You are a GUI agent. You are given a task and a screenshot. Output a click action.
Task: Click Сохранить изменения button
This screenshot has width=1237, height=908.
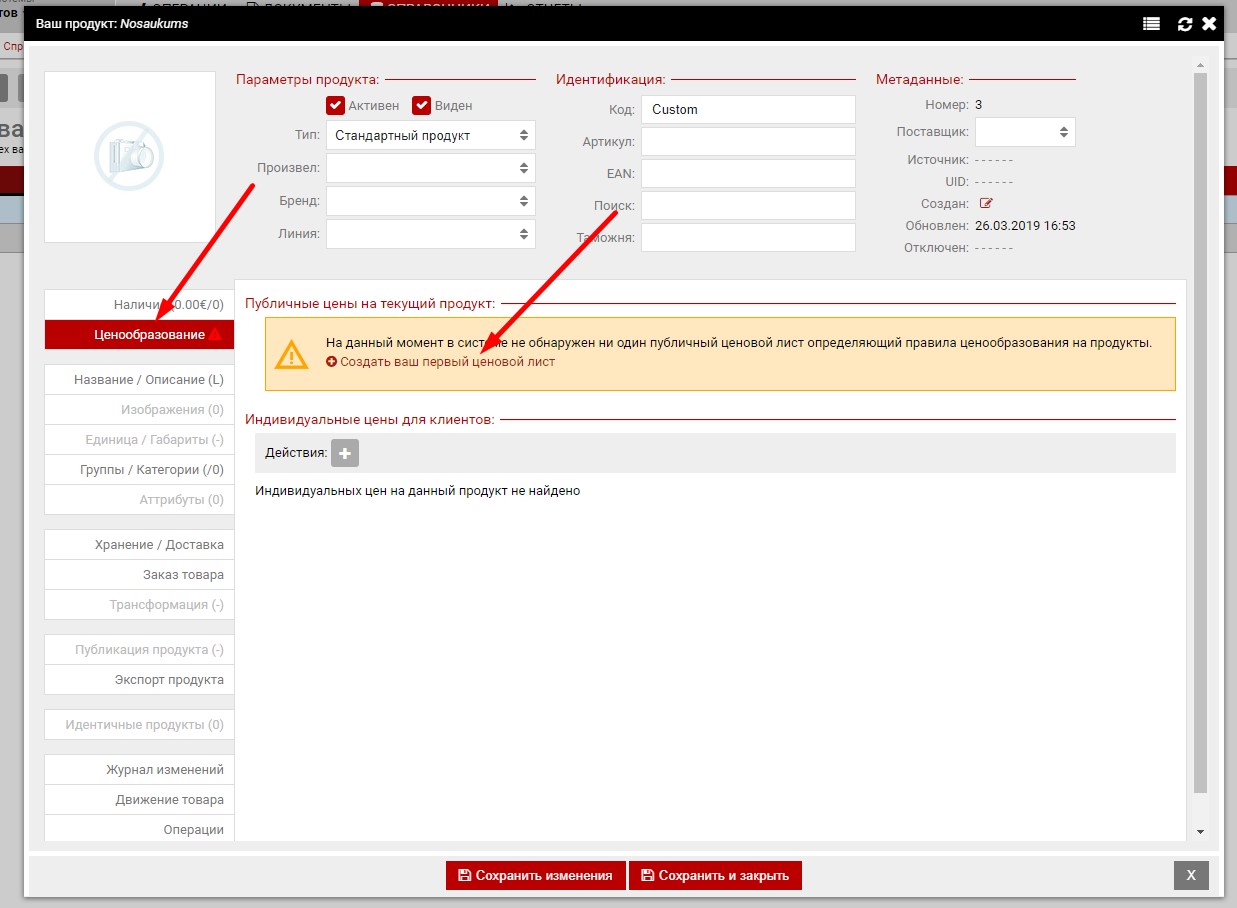point(535,875)
